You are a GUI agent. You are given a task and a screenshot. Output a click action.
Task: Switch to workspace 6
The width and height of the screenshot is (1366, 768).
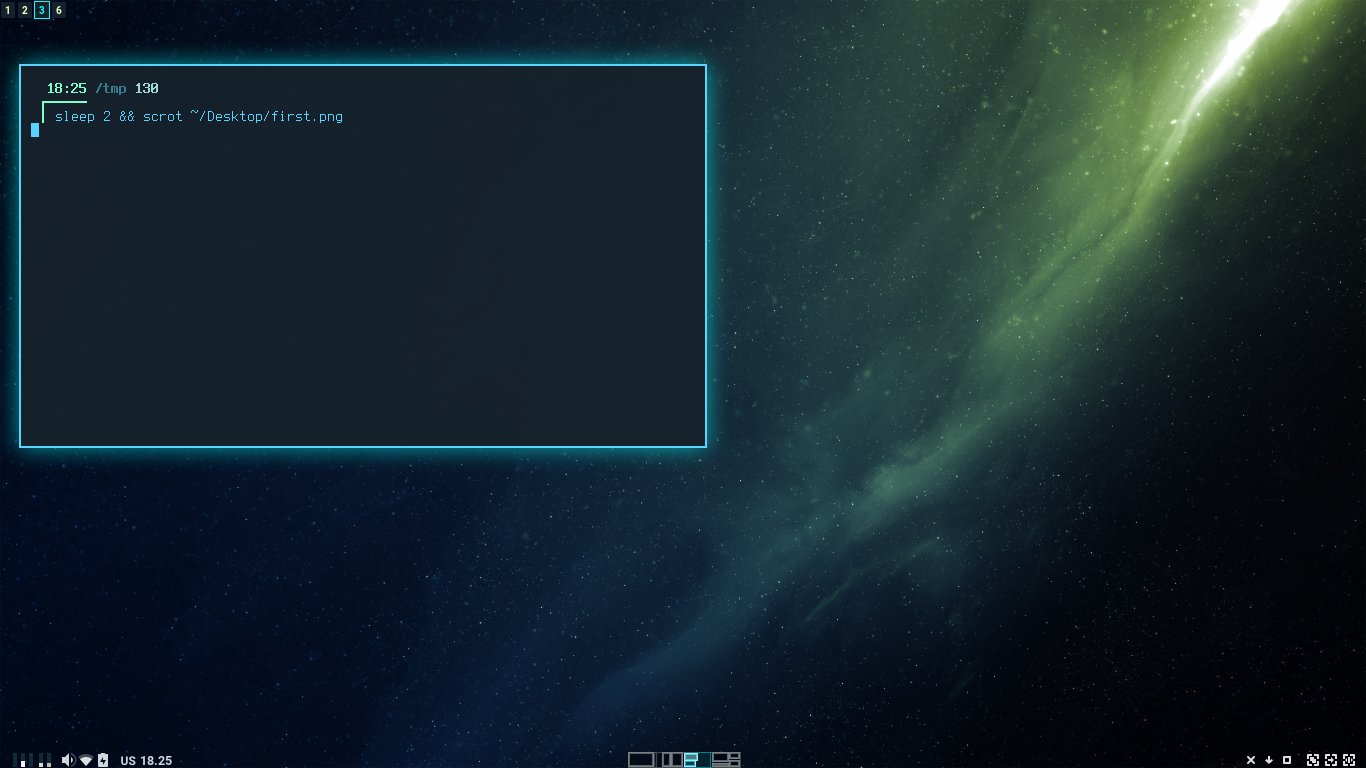(x=59, y=10)
